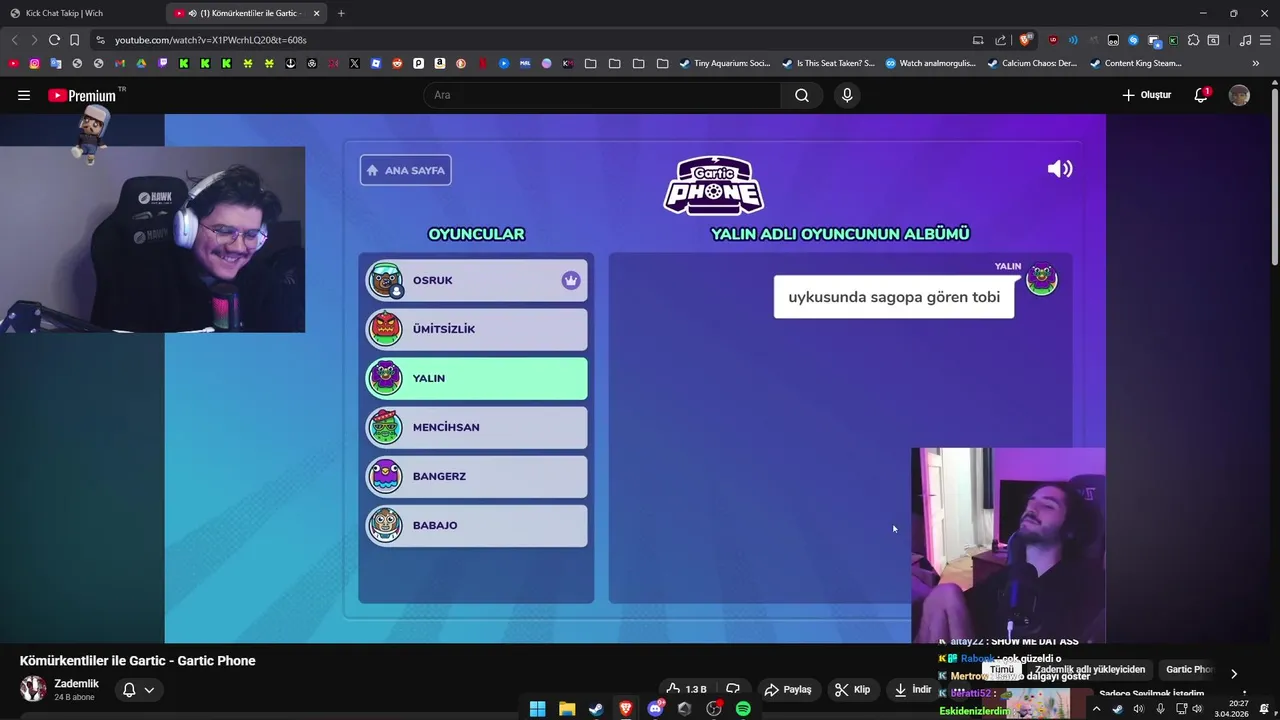Open the Zademlik channel link

[76, 684]
